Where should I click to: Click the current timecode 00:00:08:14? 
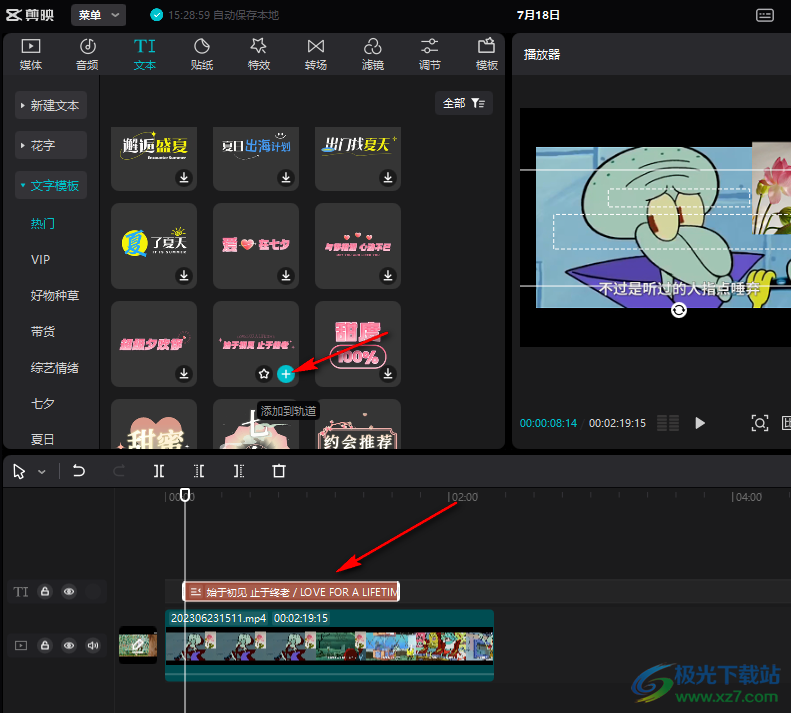[x=548, y=423]
